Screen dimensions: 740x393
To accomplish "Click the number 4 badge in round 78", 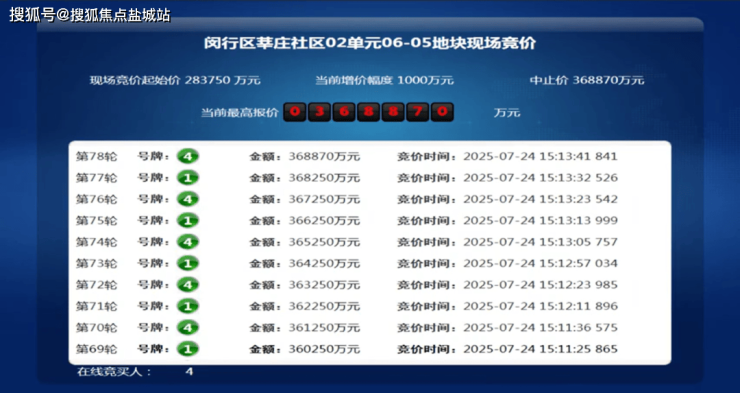I will [x=188, y=156].
